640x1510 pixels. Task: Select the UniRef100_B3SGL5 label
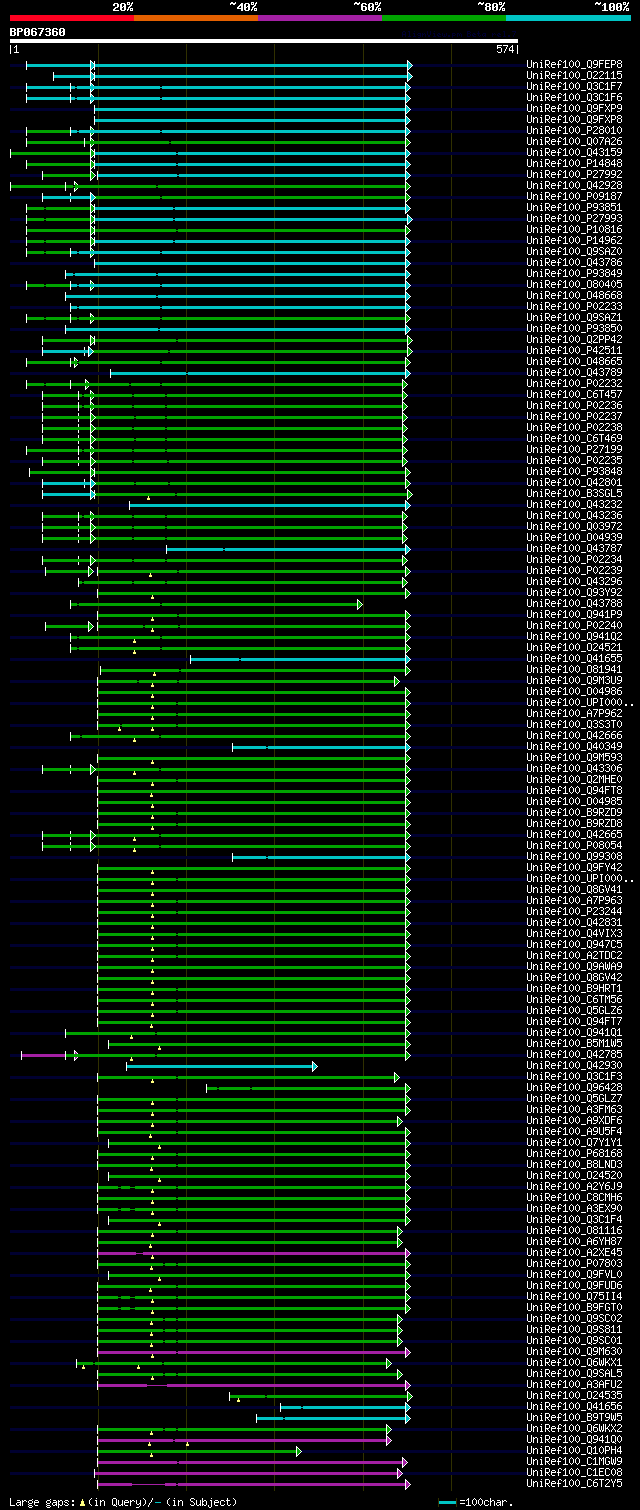coord(573,494)
